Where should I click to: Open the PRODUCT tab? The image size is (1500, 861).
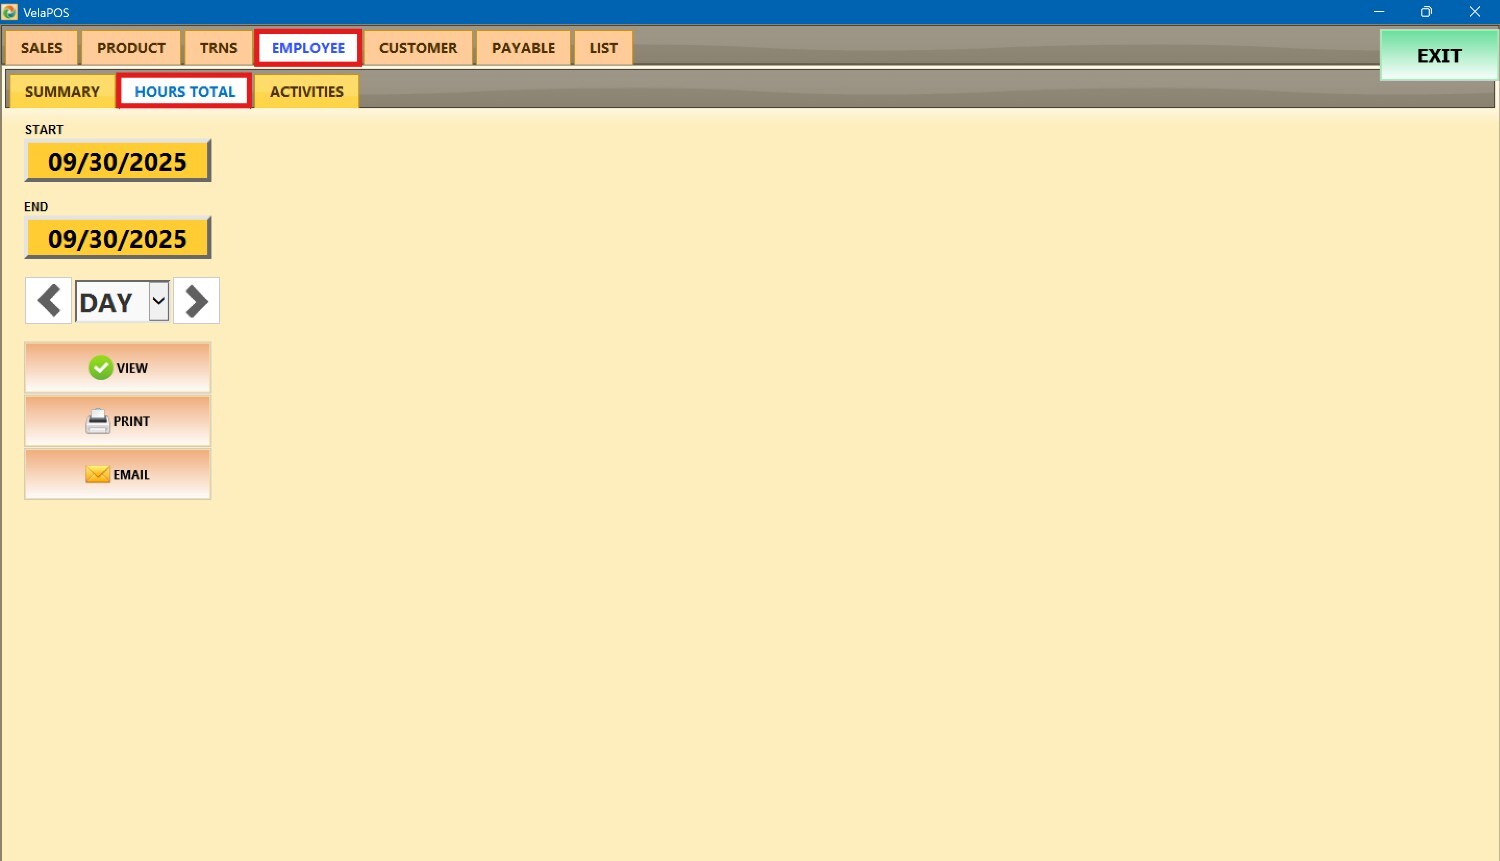click(131, 48)
